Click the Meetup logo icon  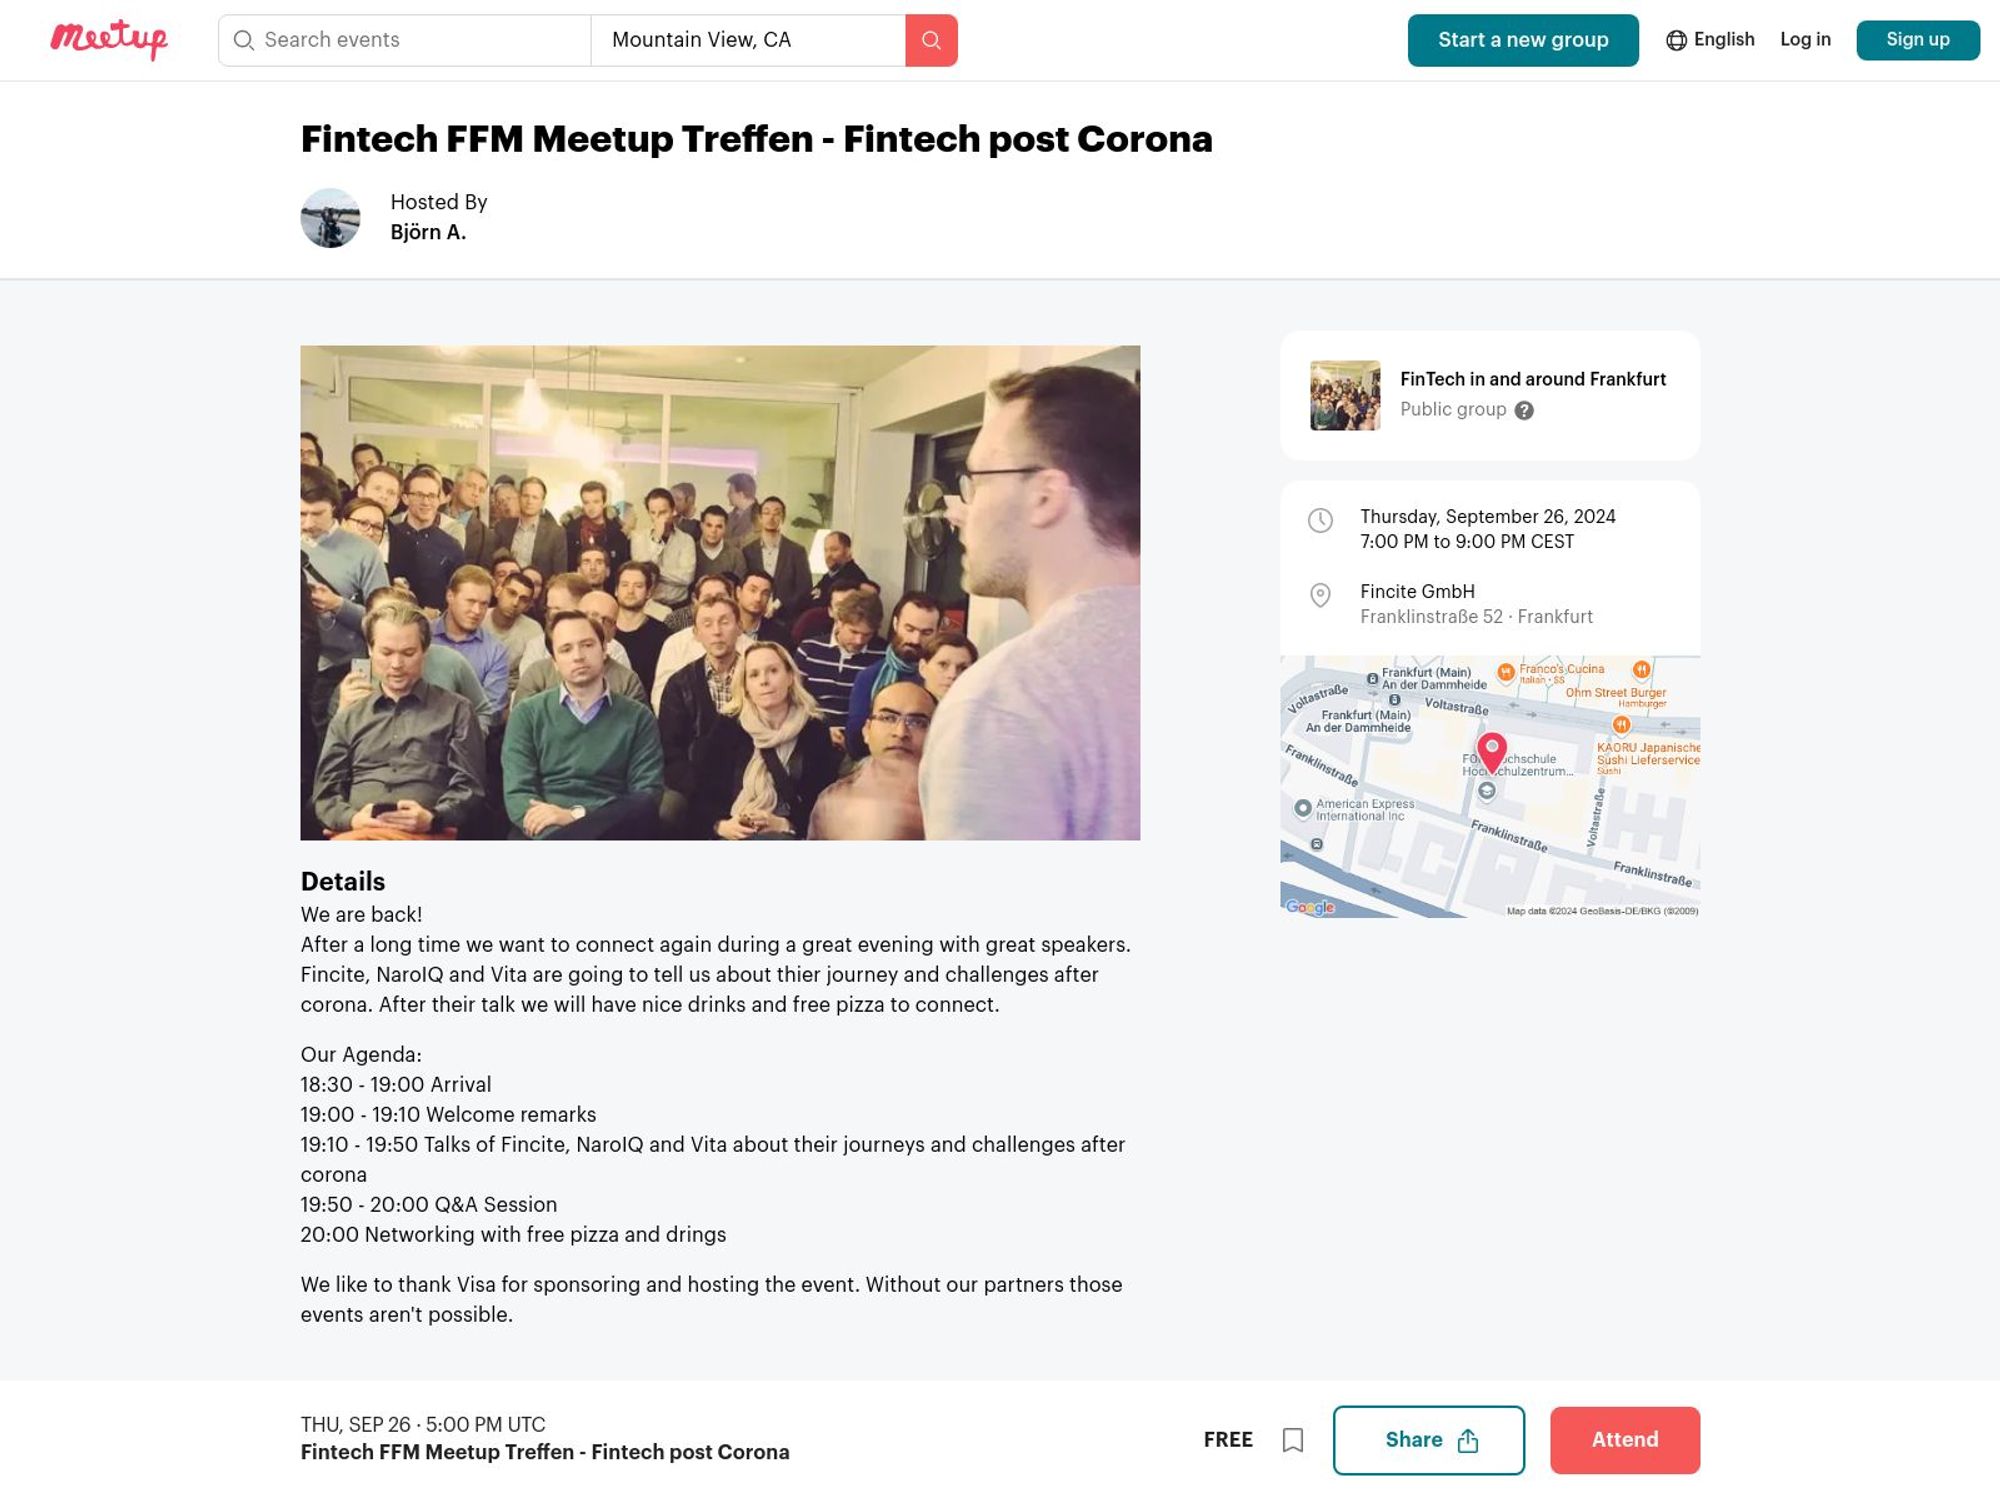(x=109, y=39)
